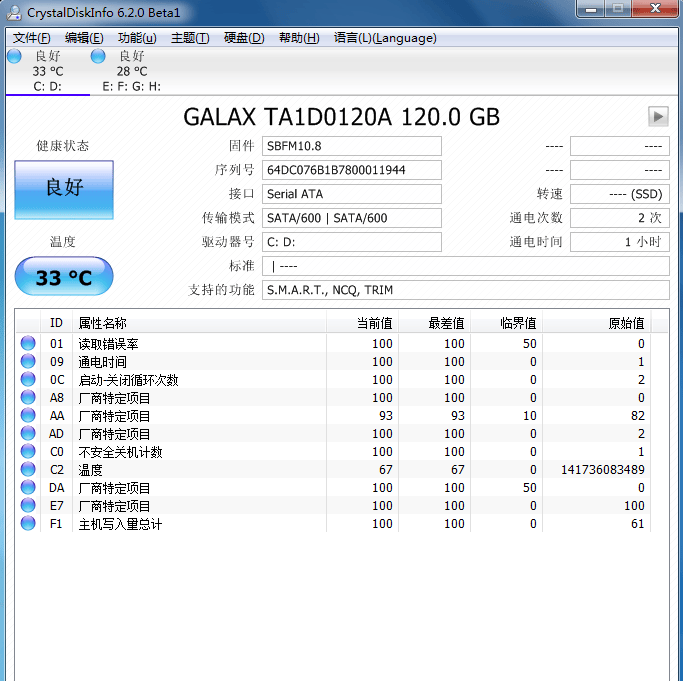Click status orb for F1 主机写入量总计

click(x=28, y=523)
